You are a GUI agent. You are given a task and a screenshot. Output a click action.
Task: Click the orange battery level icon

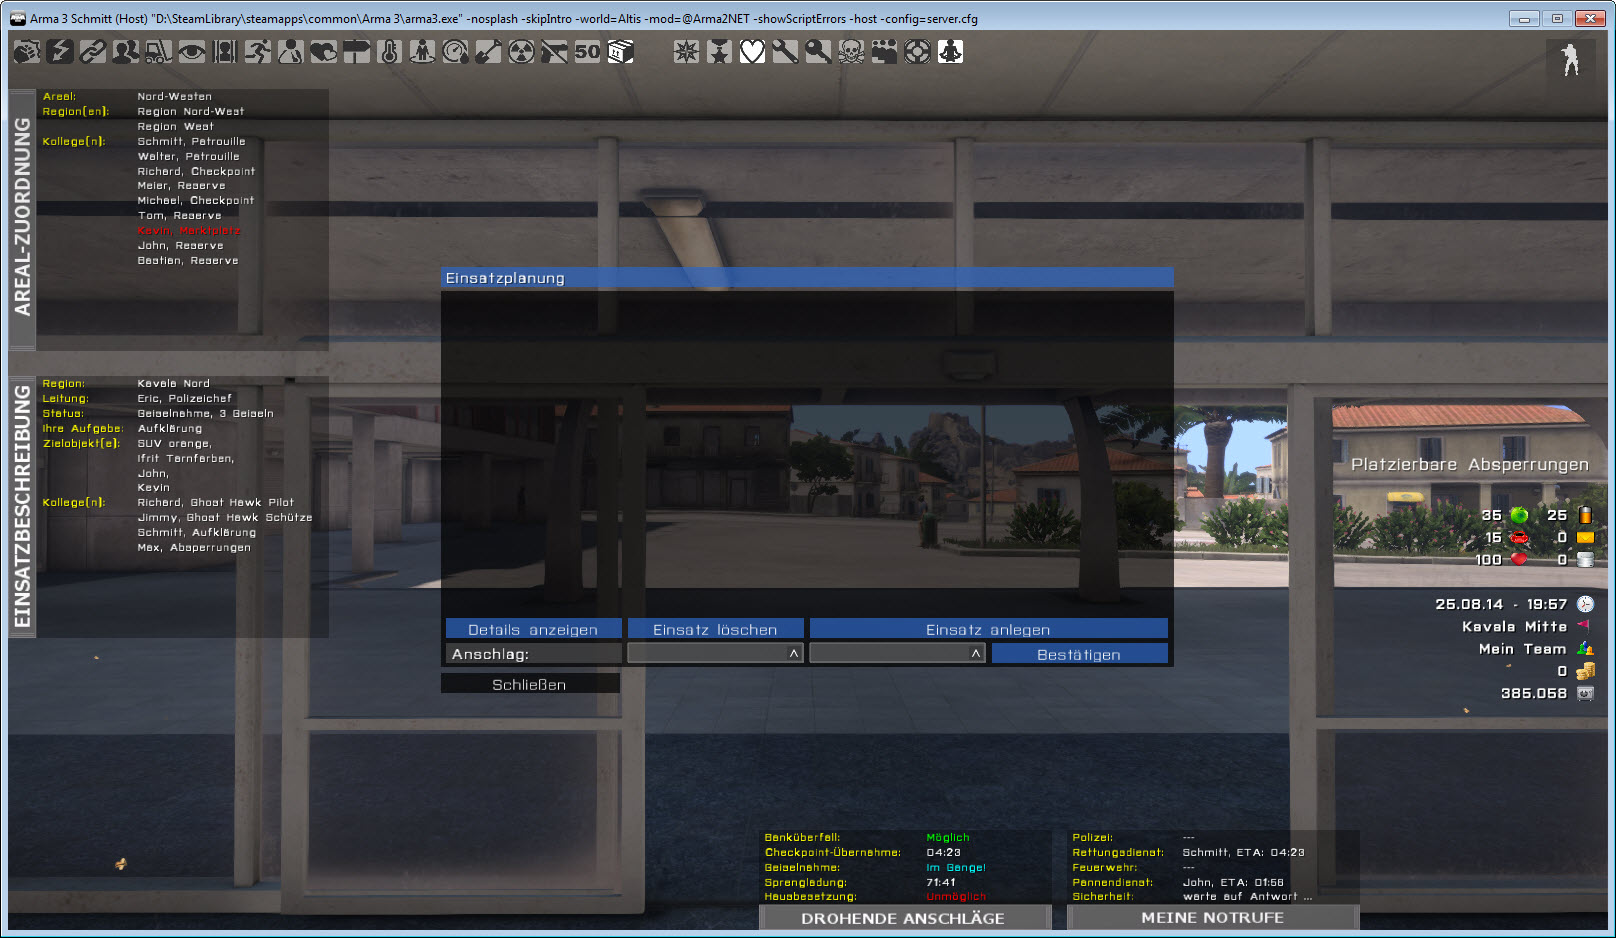(1585, 515)
